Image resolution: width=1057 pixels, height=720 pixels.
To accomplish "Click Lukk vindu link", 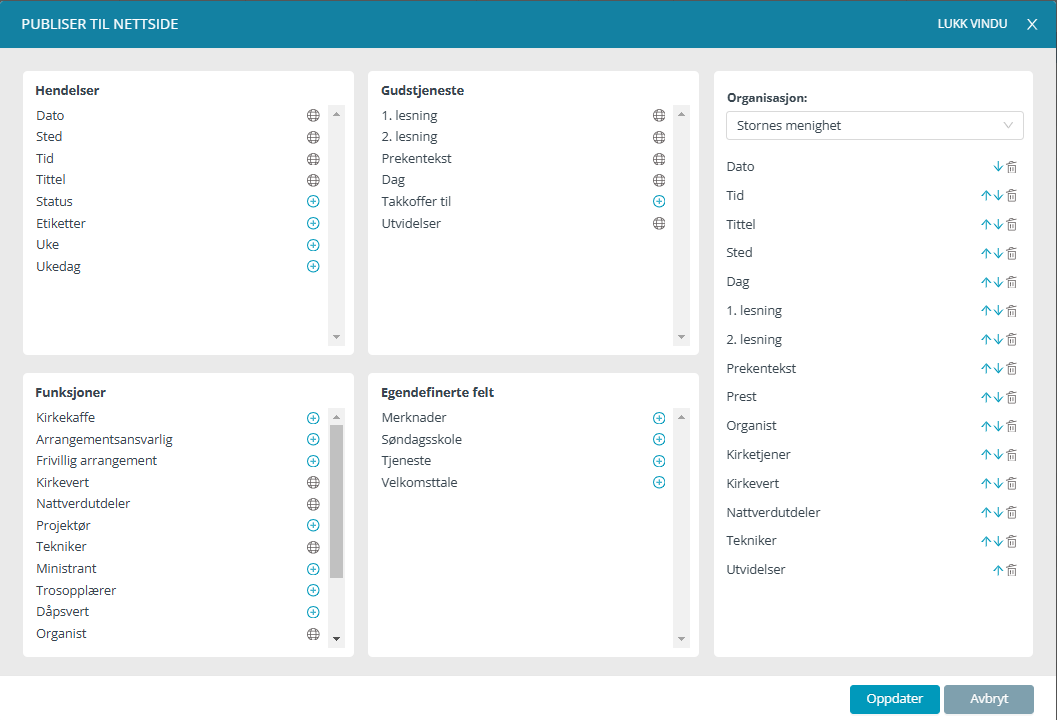I will point(971,24).
